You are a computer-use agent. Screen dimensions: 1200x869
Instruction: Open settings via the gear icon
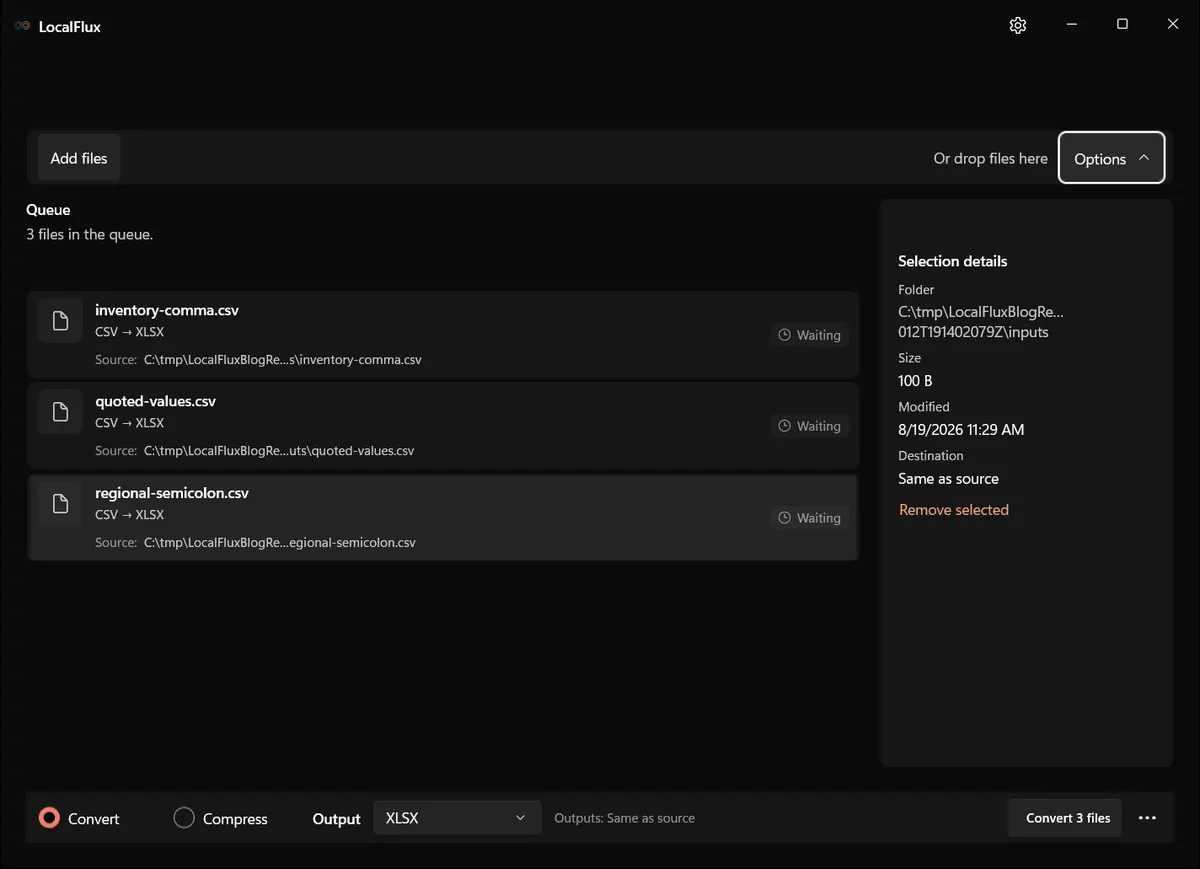tap(1018, 25)
